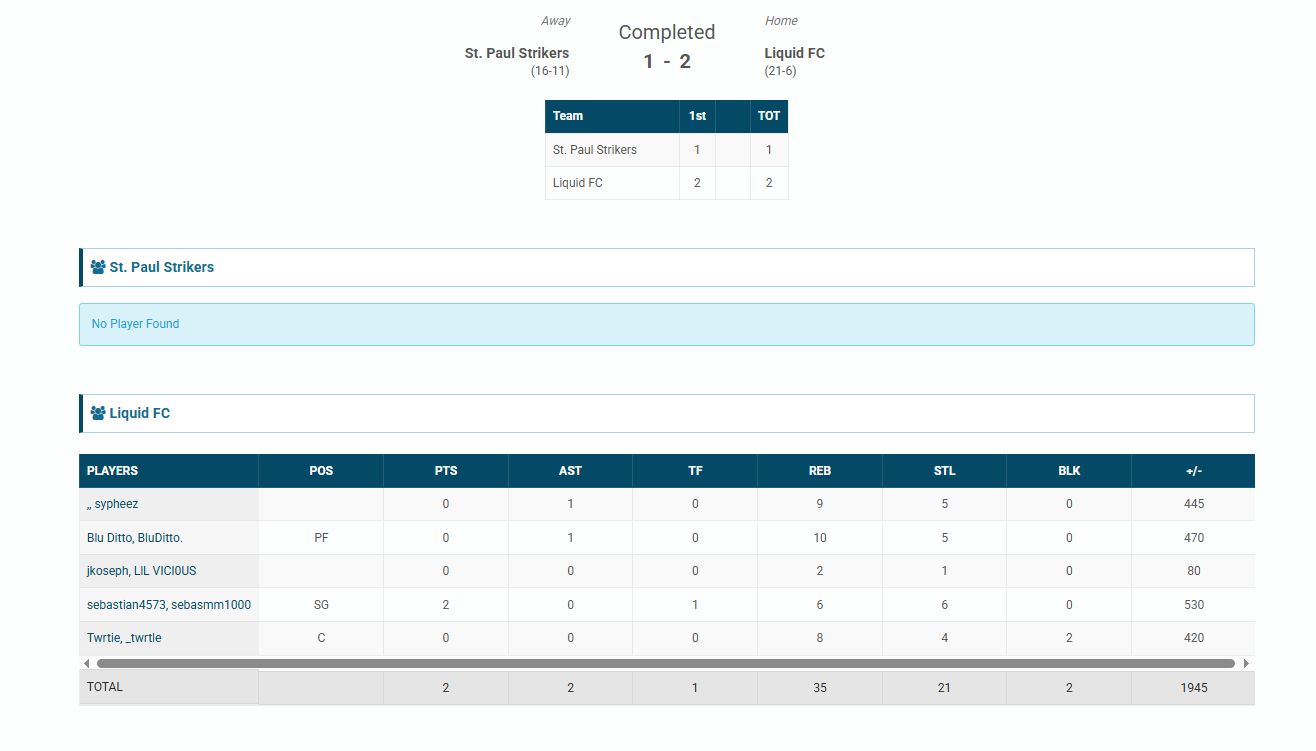Viewport: 1316px width, 751px height.
Task: Open the Blu Ditto player entry
Action: pyautogui.click(x=135, y=538)
